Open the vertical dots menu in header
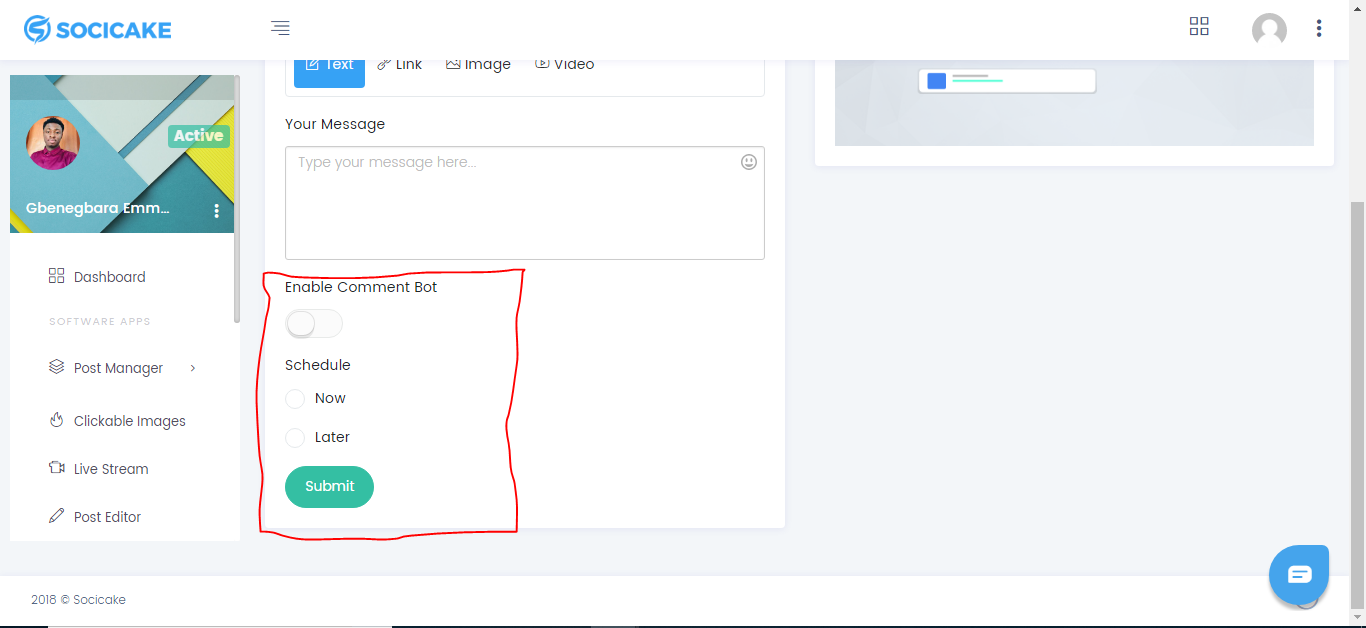The image size is (1366, 628). (1319, 29)
